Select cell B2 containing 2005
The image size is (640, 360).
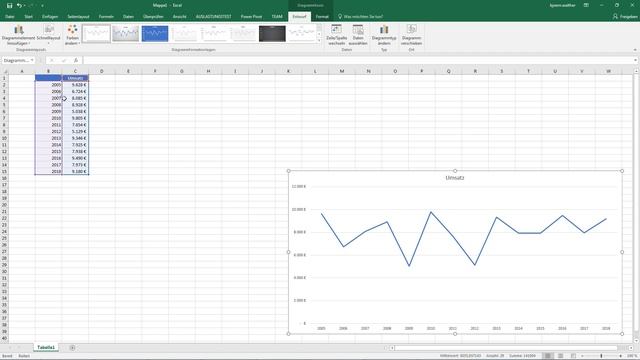[49, 85]
